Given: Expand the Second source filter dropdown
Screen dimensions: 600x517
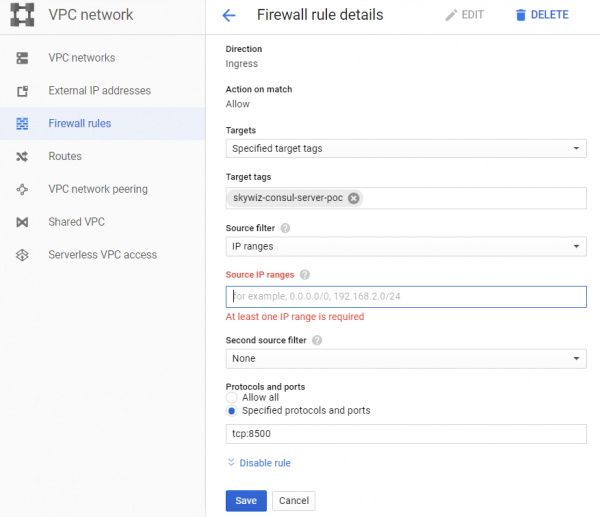Looking at the screenshot, I should 406,358.
